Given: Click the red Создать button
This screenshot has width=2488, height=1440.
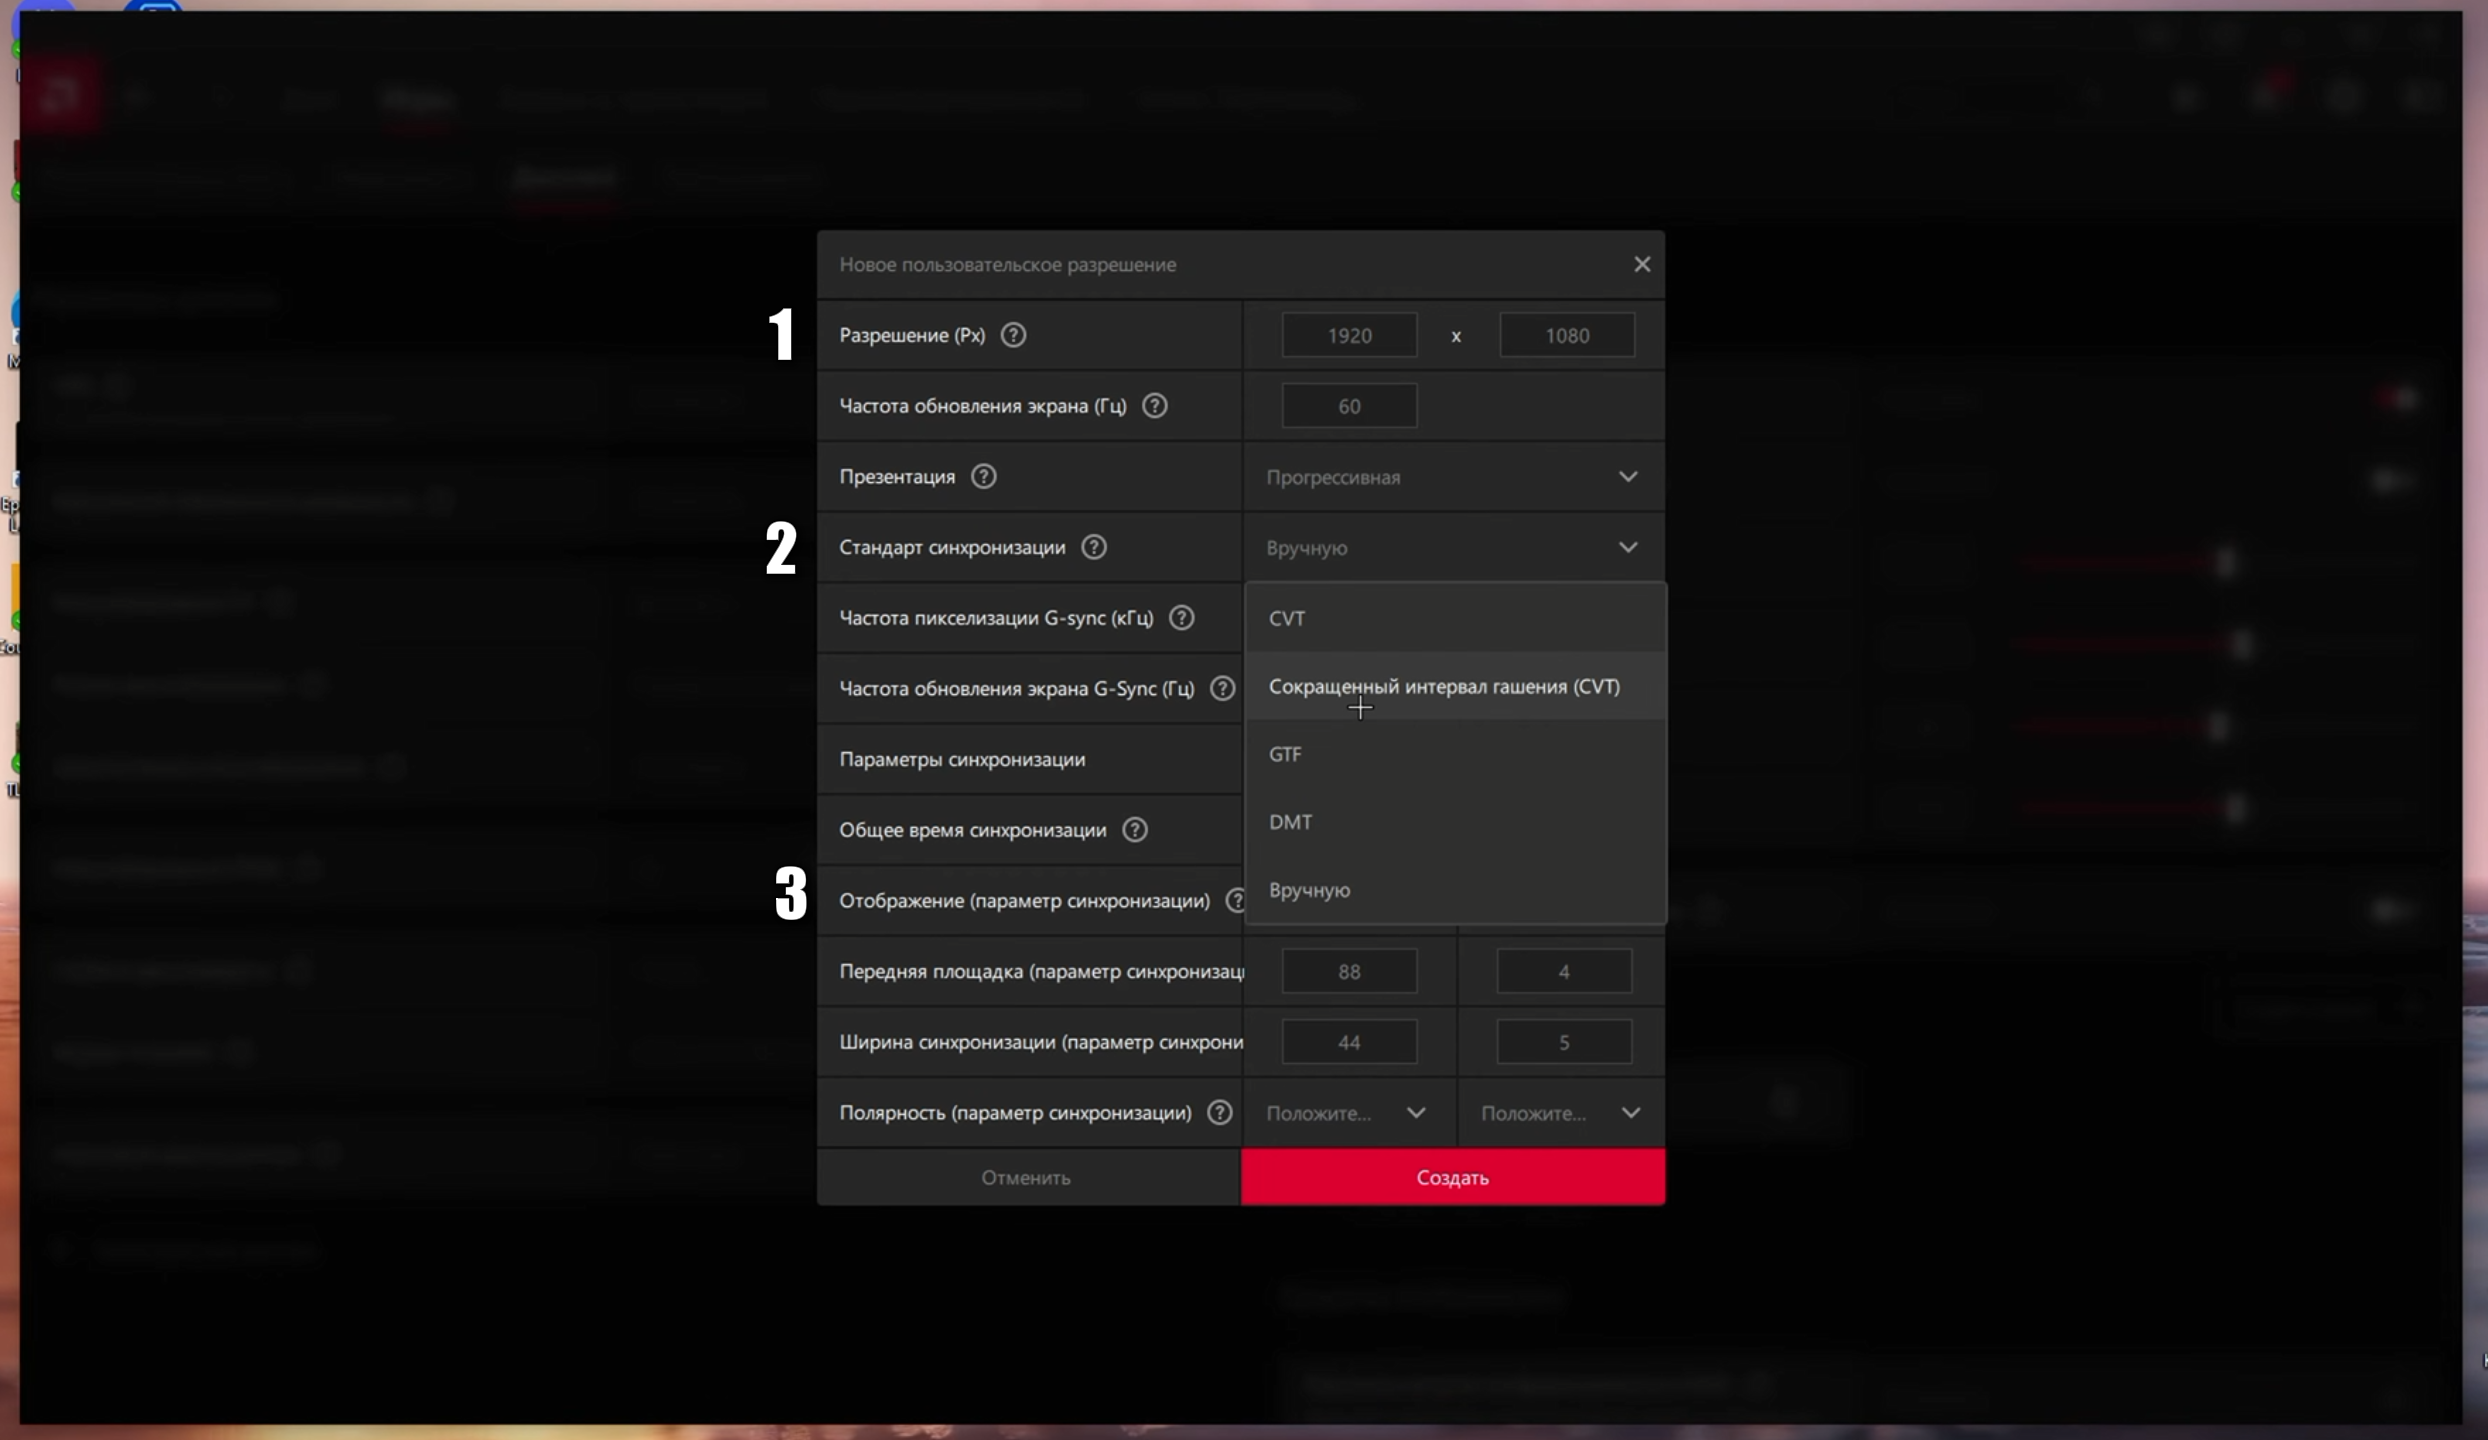Looking at the screenshot, I should tap(1453, 1177).
